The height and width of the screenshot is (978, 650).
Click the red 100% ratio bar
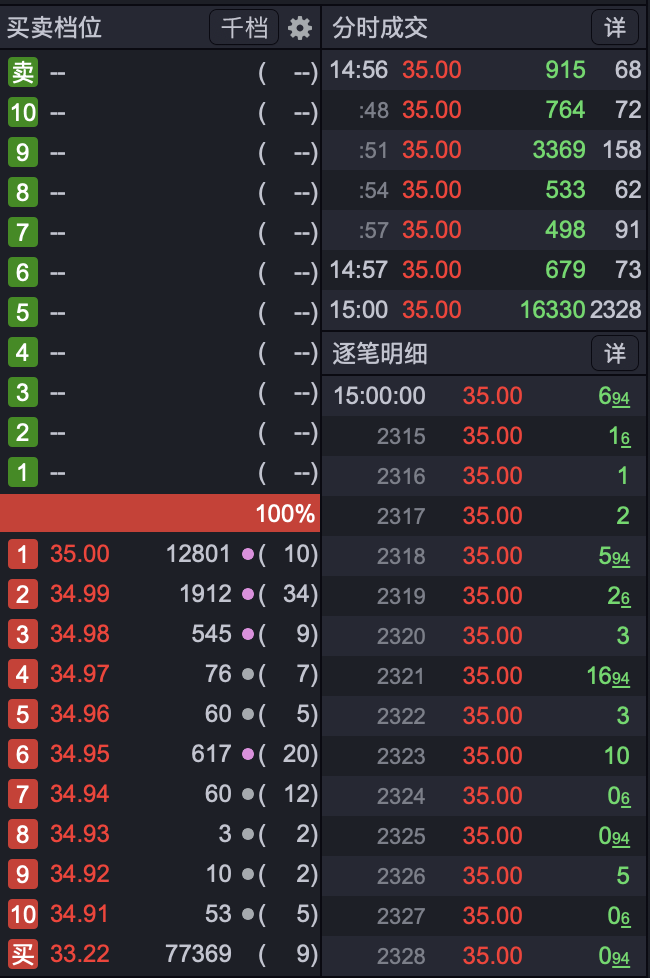tap(160, 513)
